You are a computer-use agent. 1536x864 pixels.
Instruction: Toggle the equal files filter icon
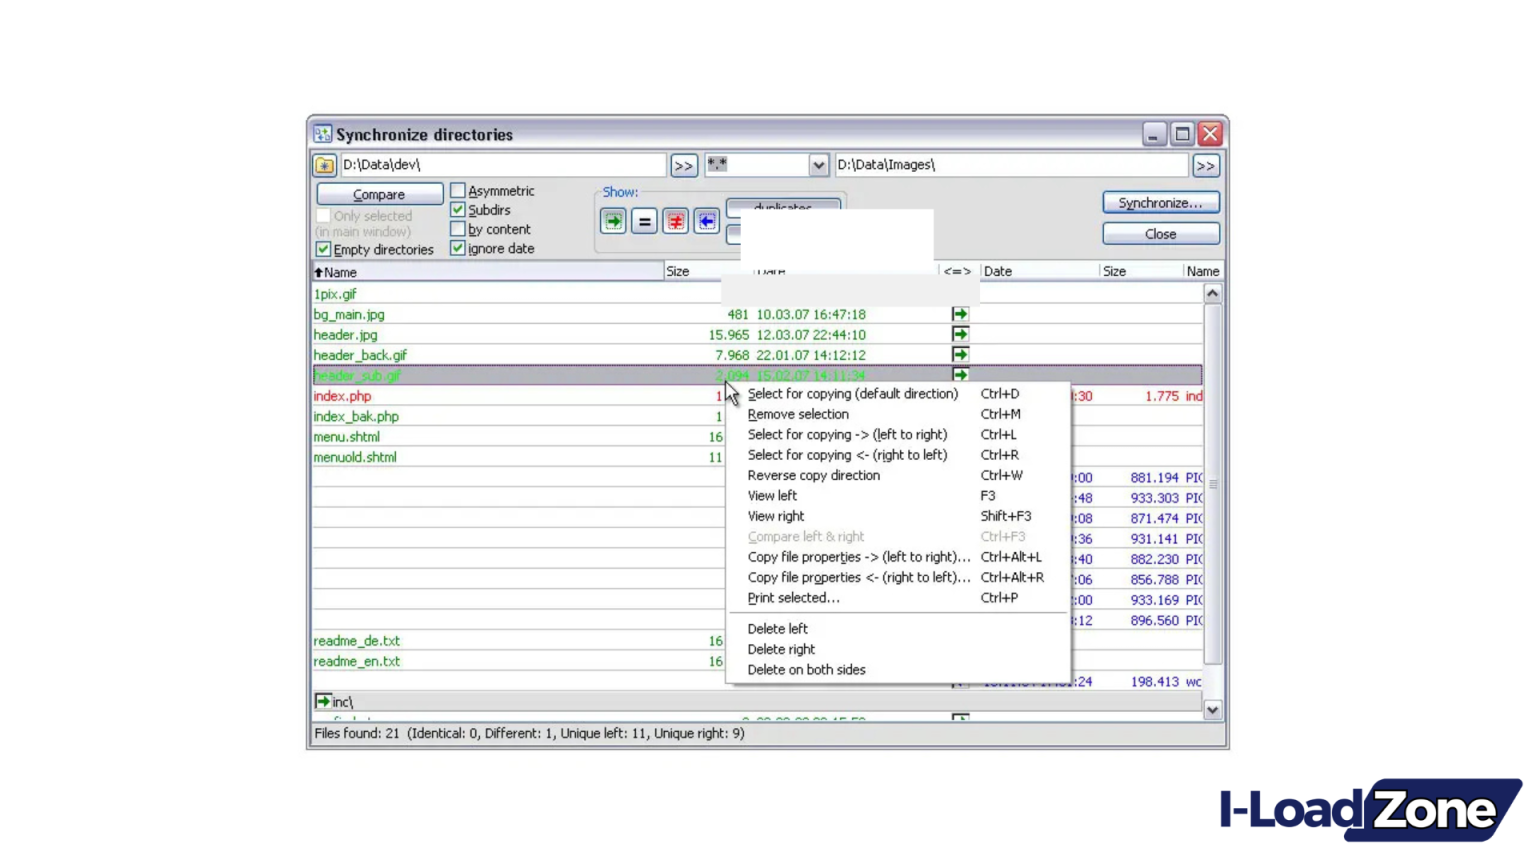[644, 221]
